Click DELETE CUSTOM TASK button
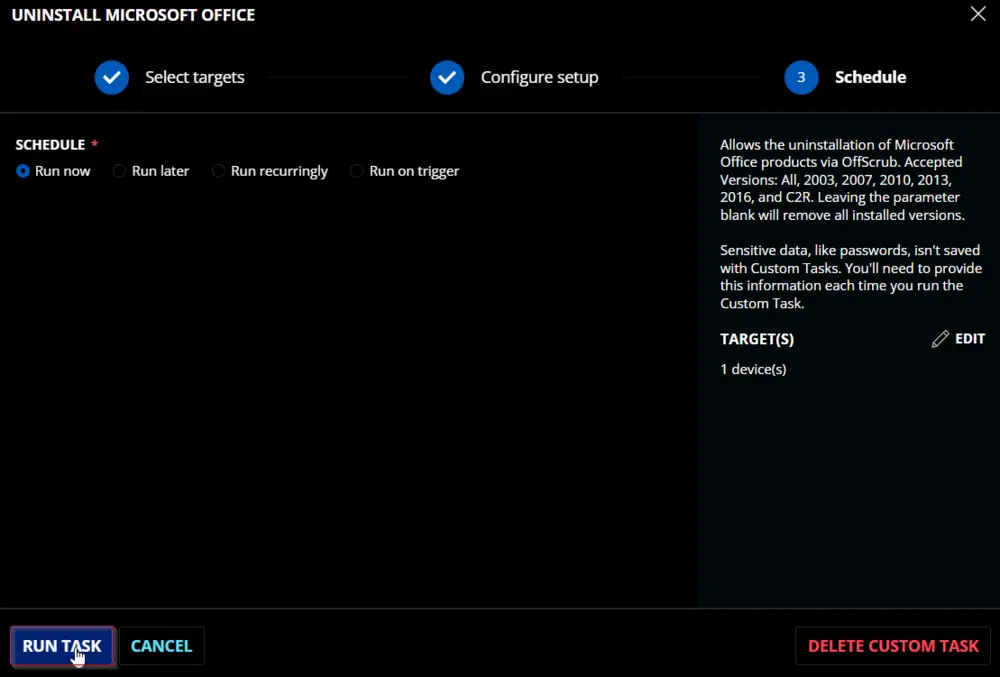Viewport: 1000px width, 677px height. [x=893, y=646]
